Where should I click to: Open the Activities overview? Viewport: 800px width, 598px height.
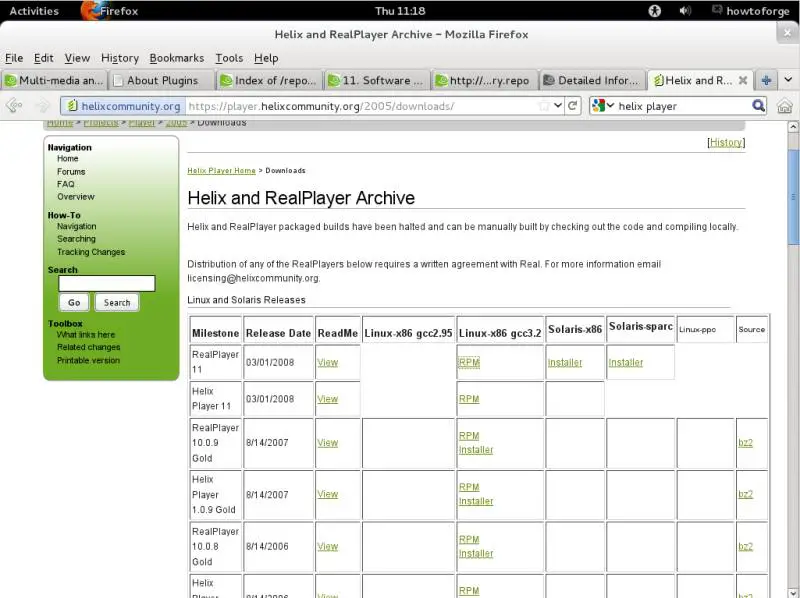[34, 11]
